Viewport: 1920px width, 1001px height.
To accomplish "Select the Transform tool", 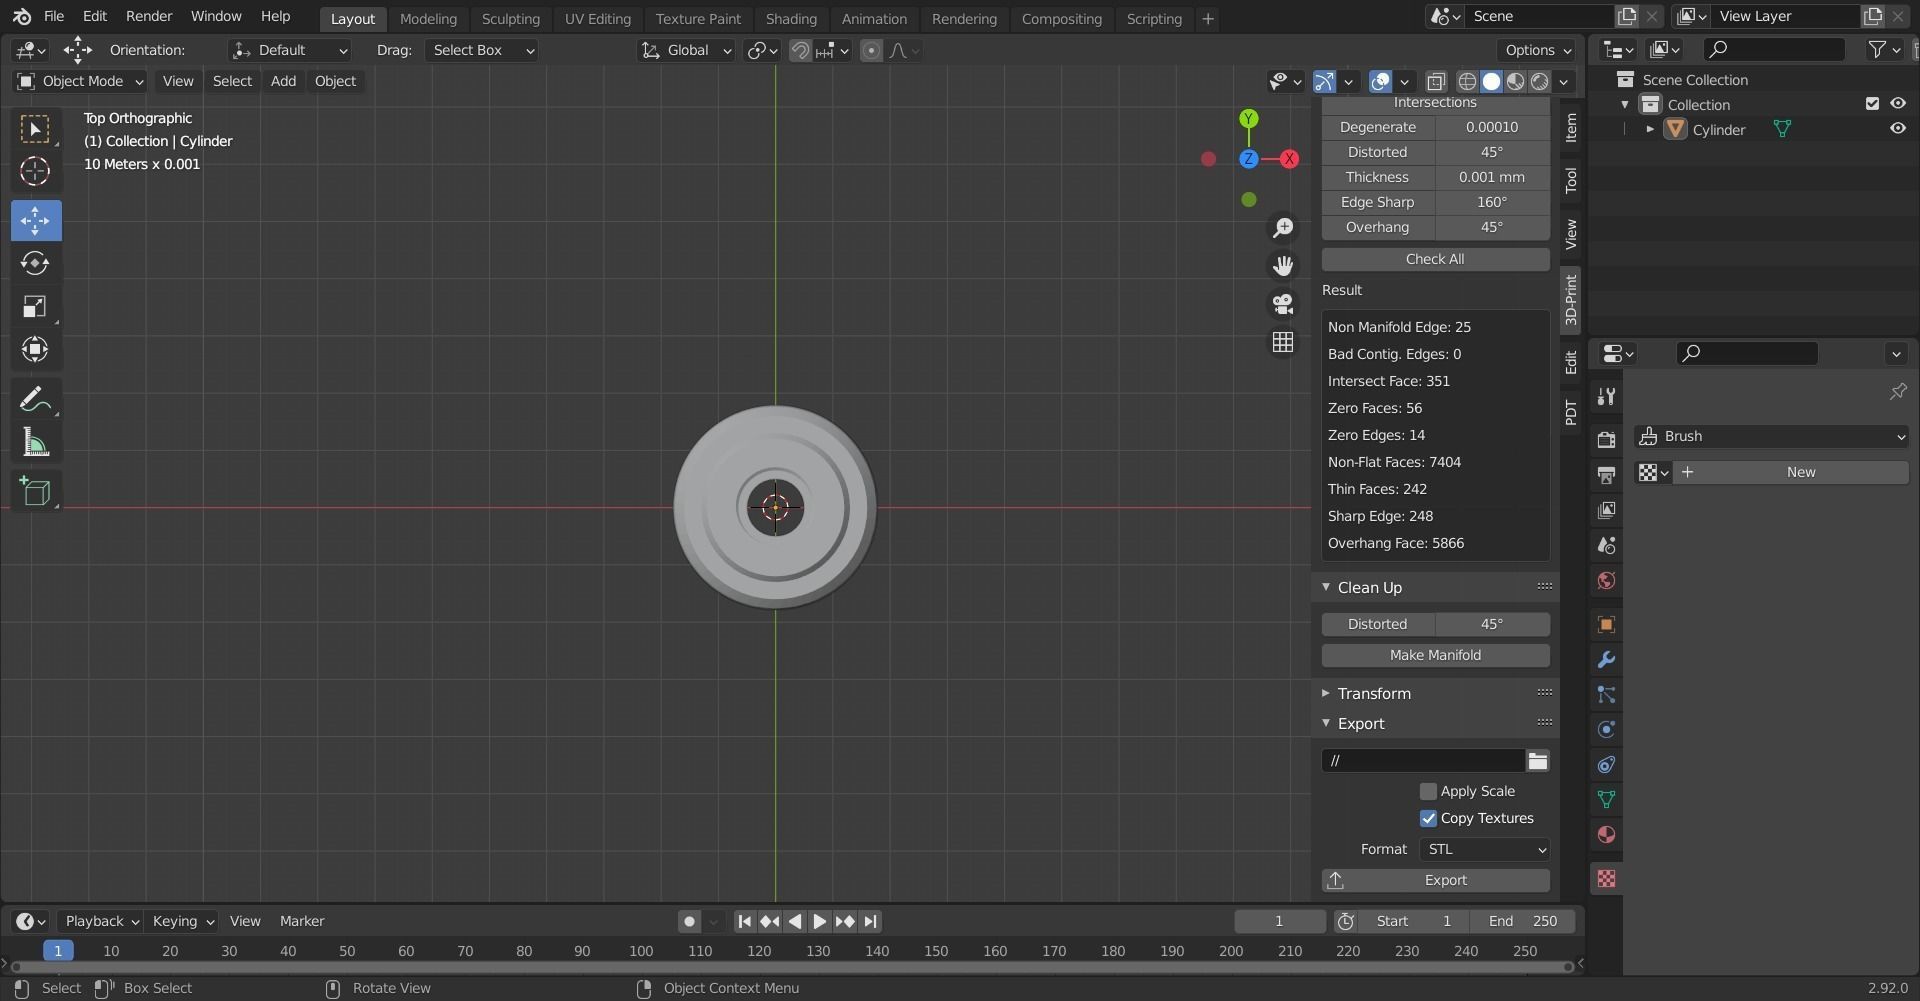I will (36, 349).
